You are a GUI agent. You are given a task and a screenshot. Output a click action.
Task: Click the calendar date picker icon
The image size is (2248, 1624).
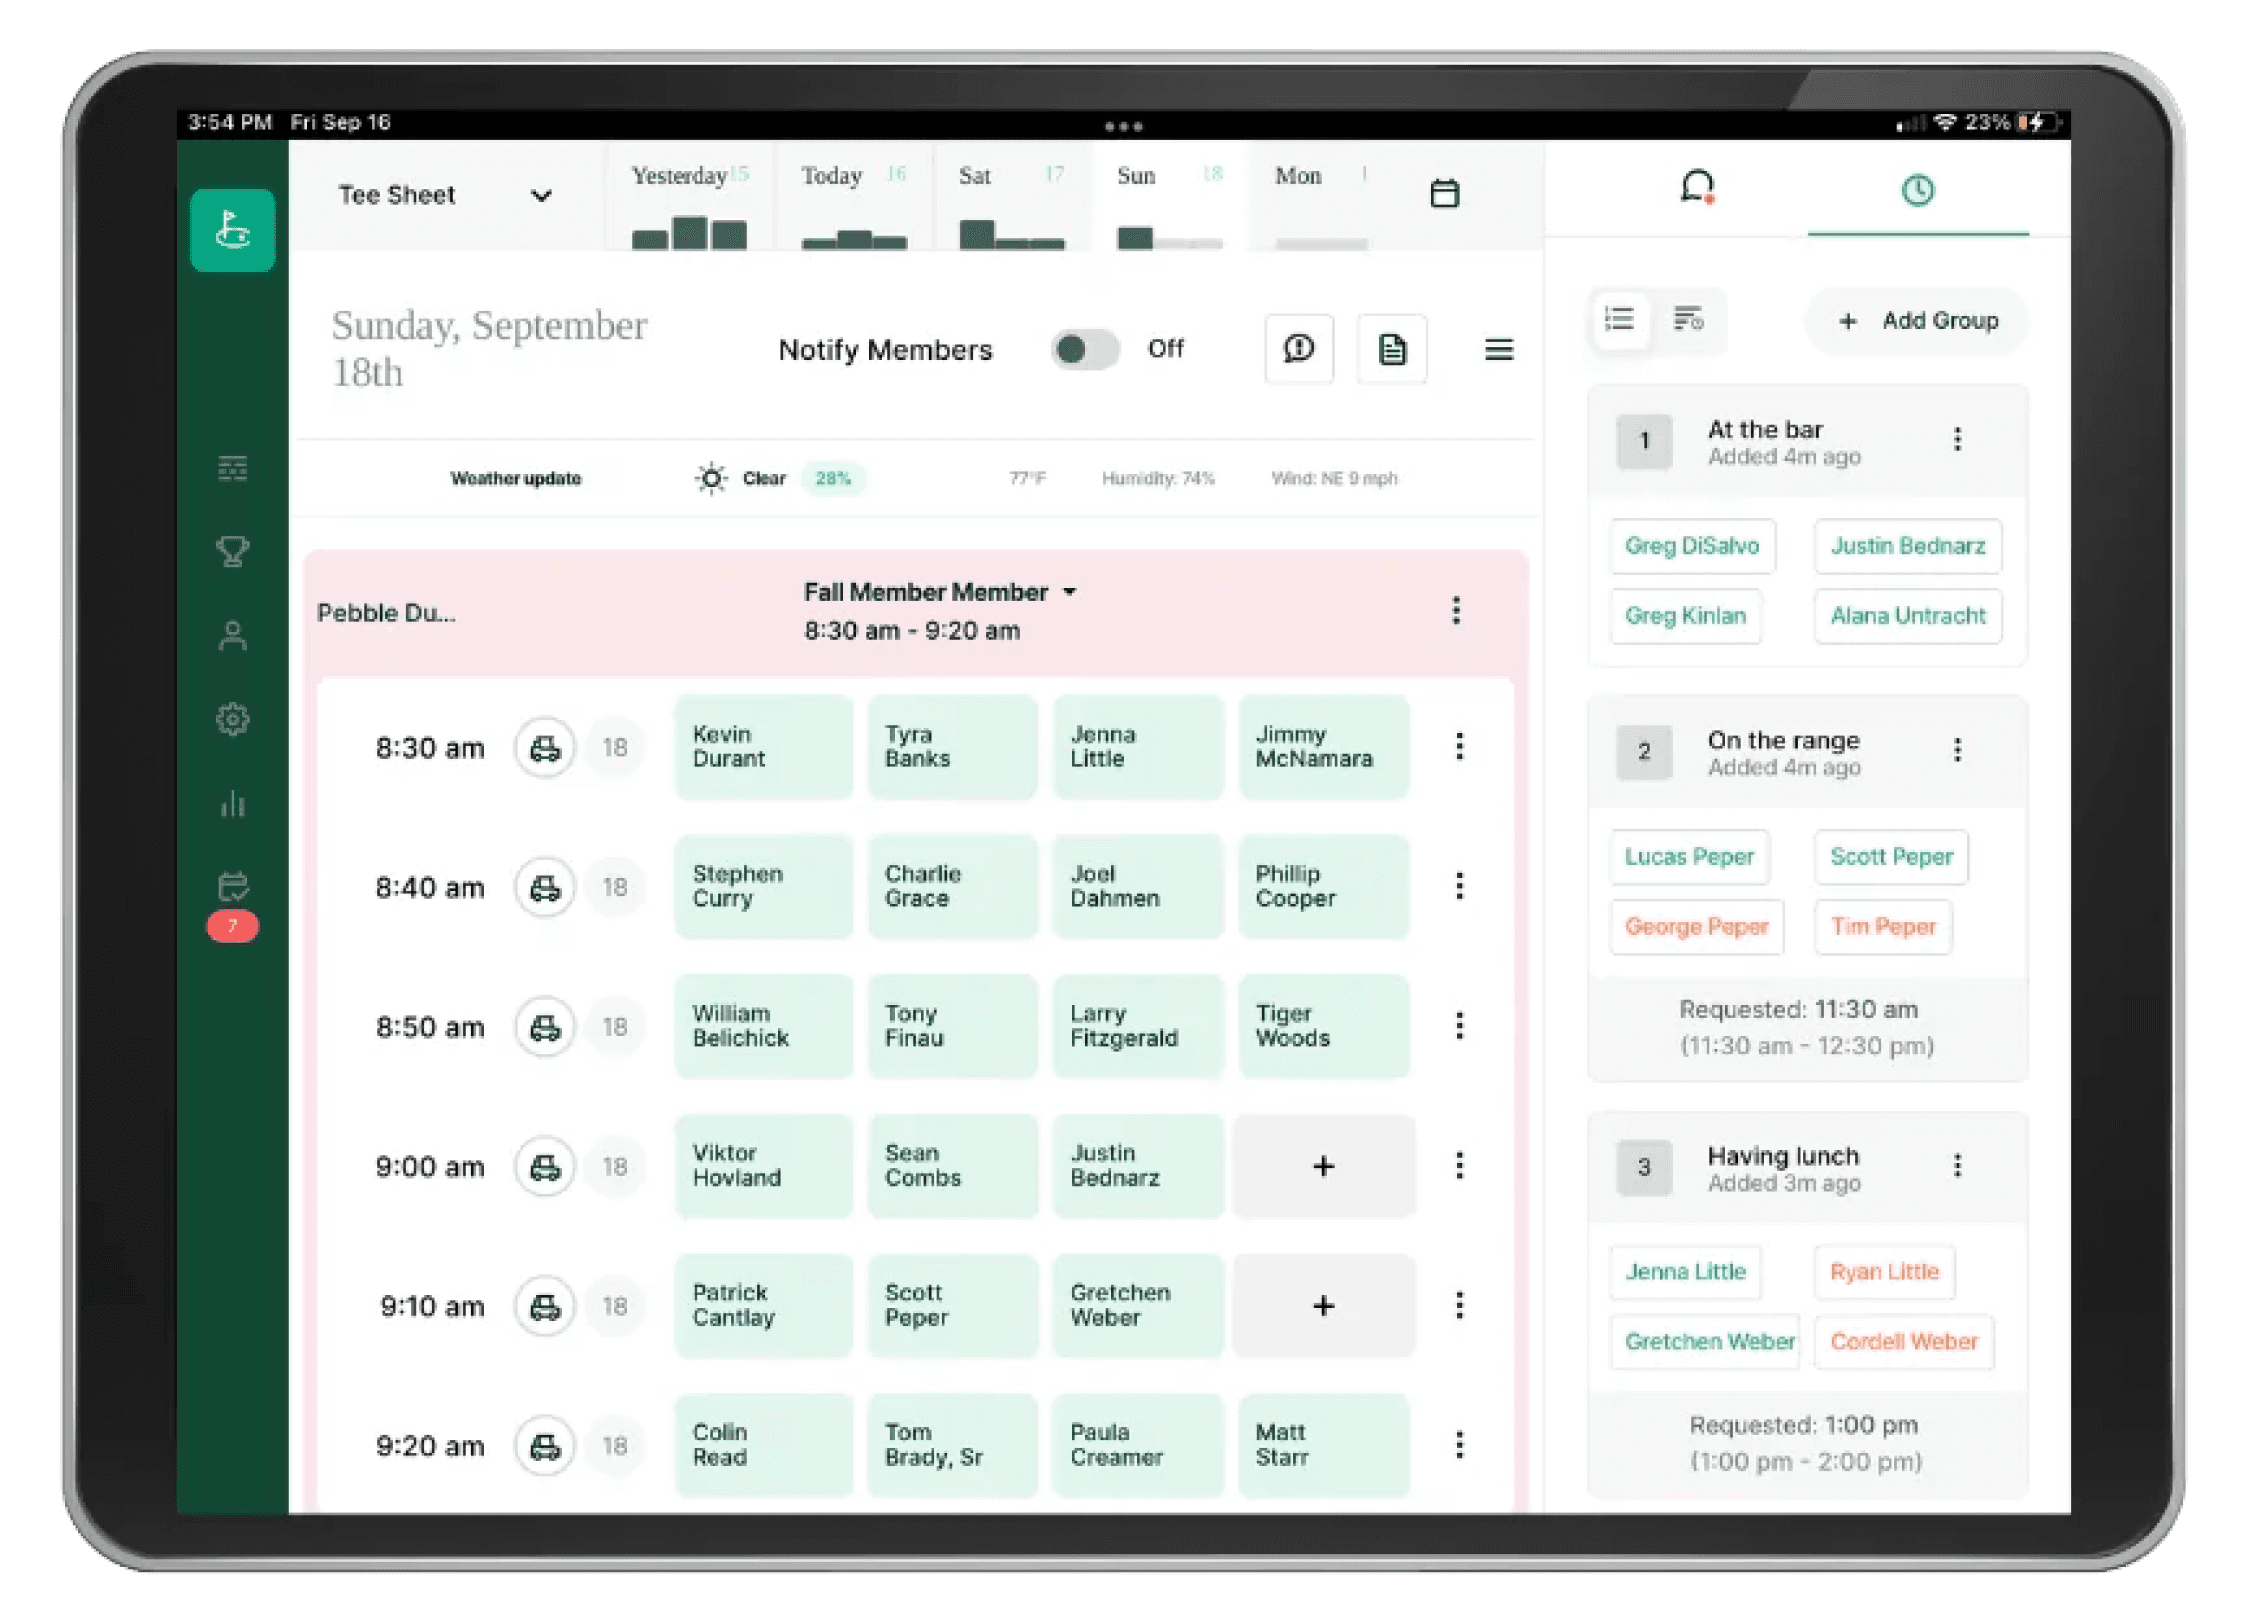click(x=1444, y=193)
